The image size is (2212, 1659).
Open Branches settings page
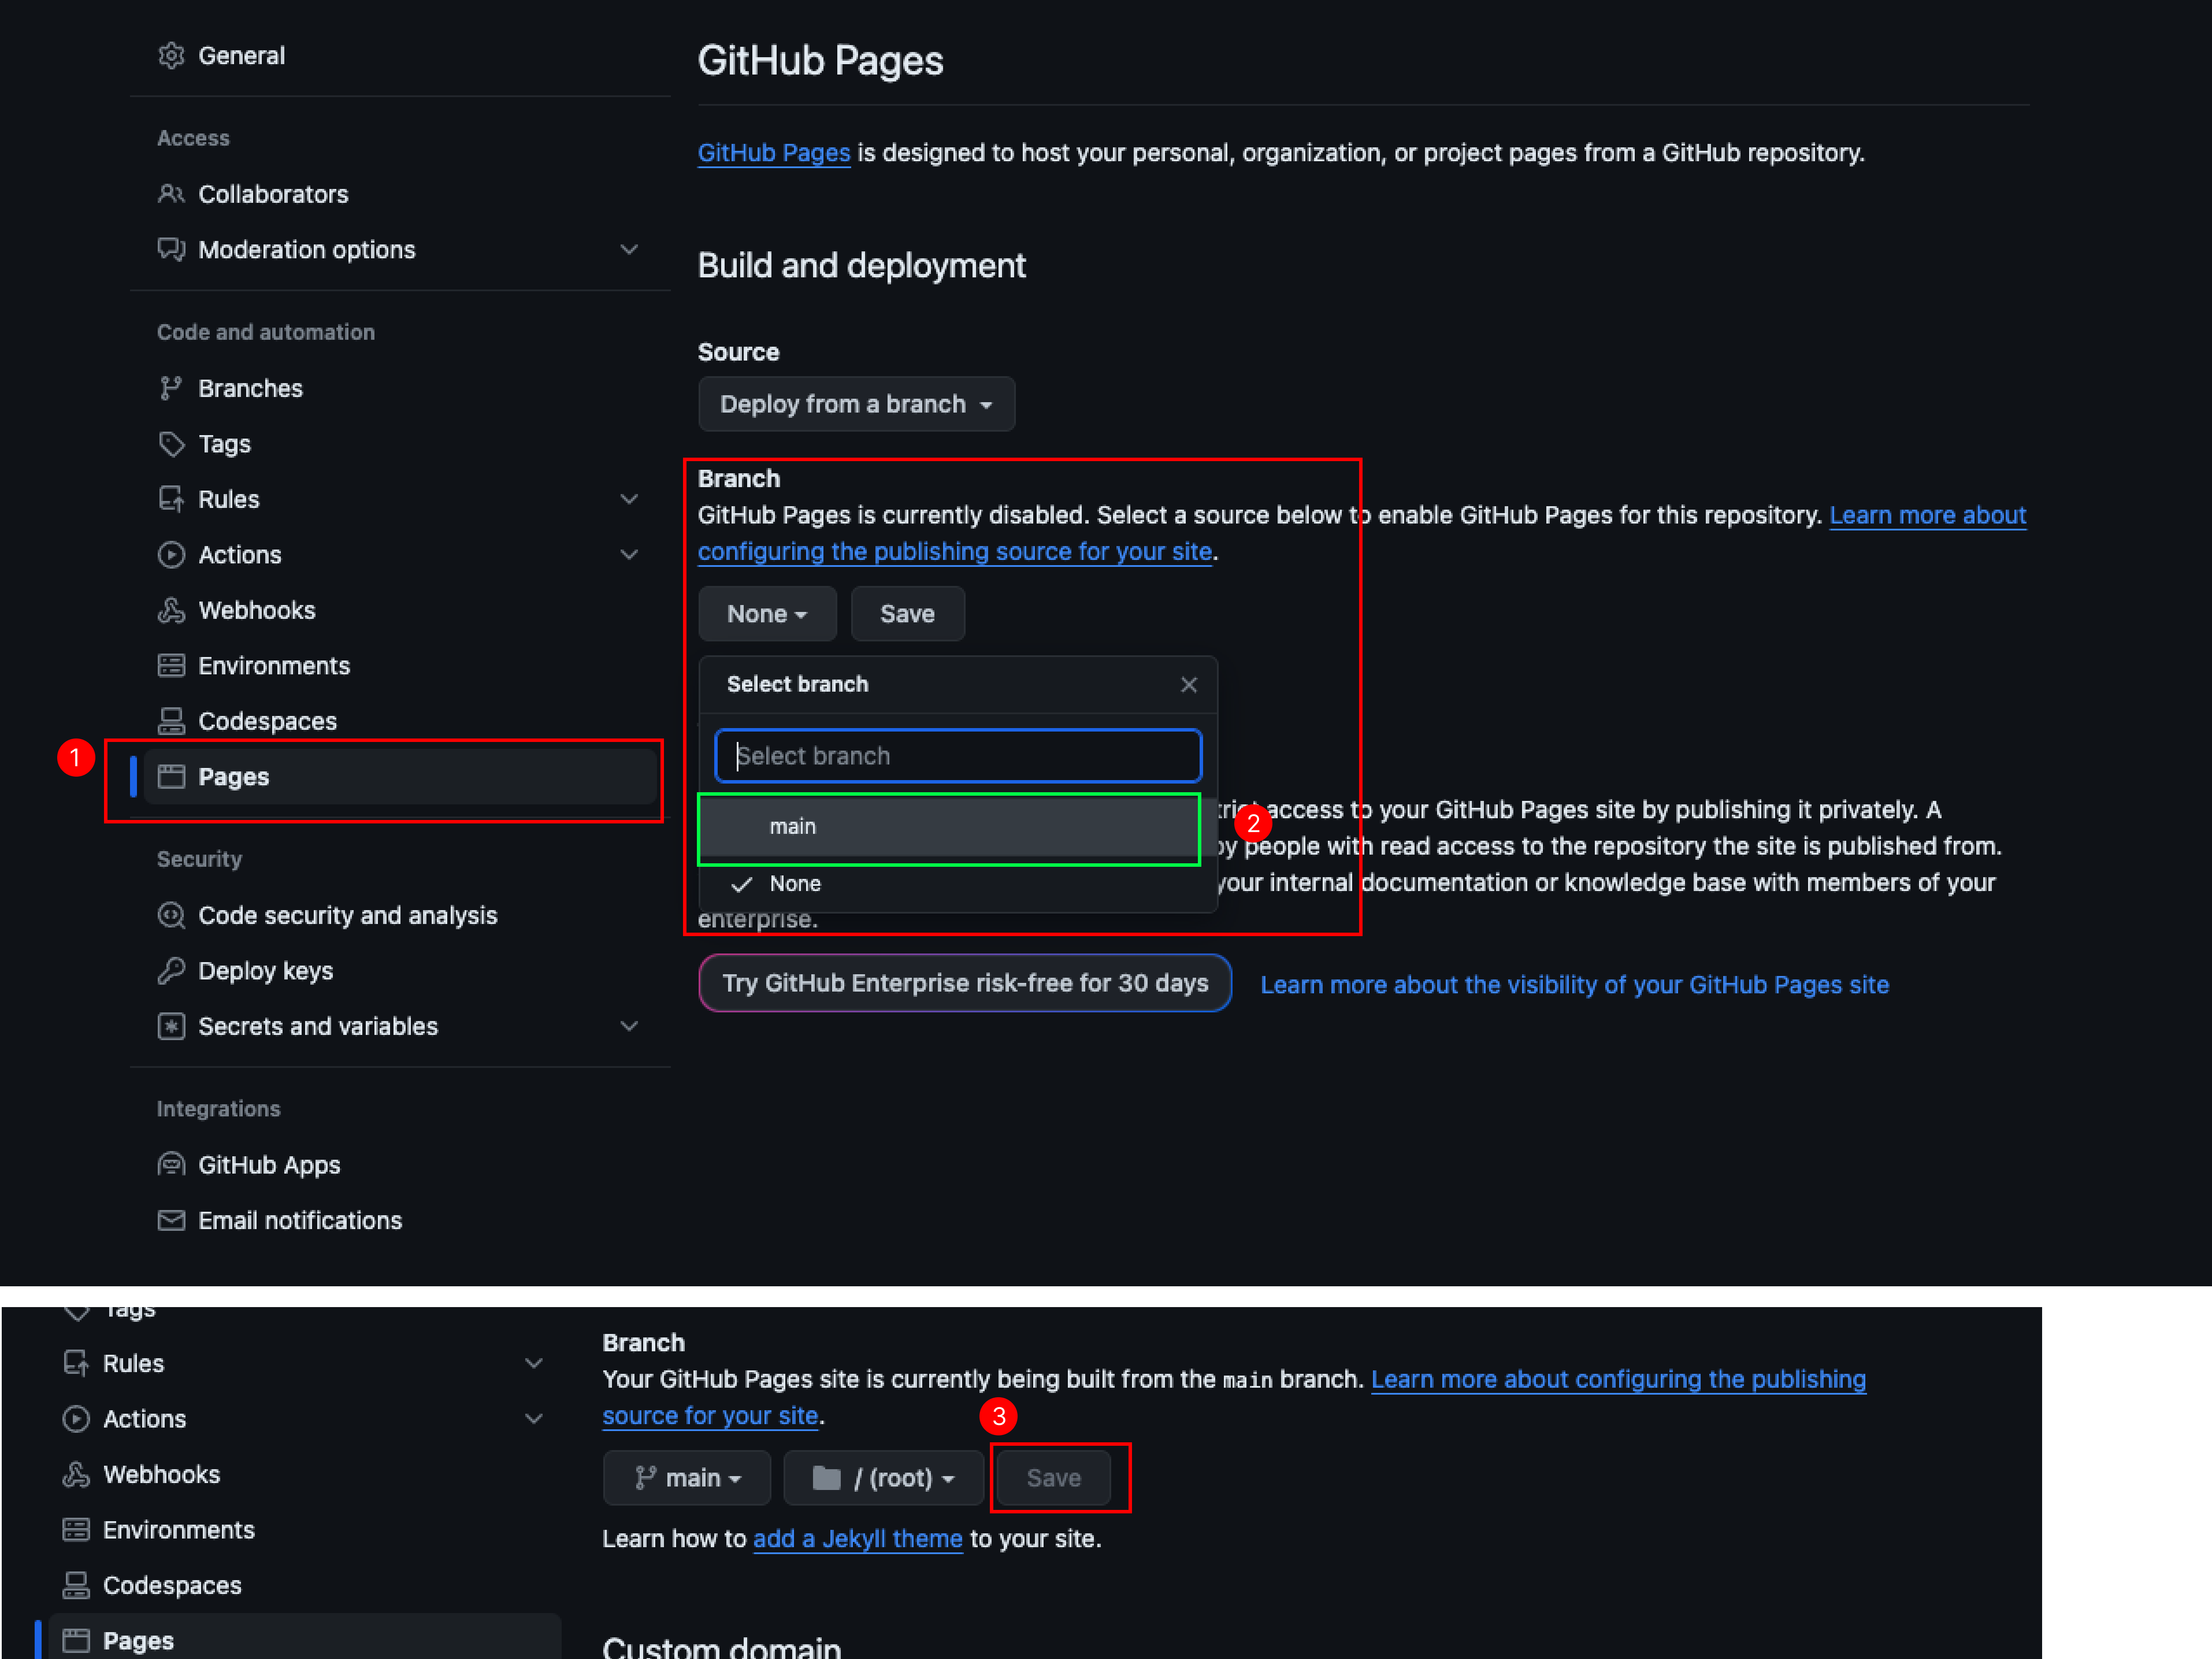tap(250, 388)
